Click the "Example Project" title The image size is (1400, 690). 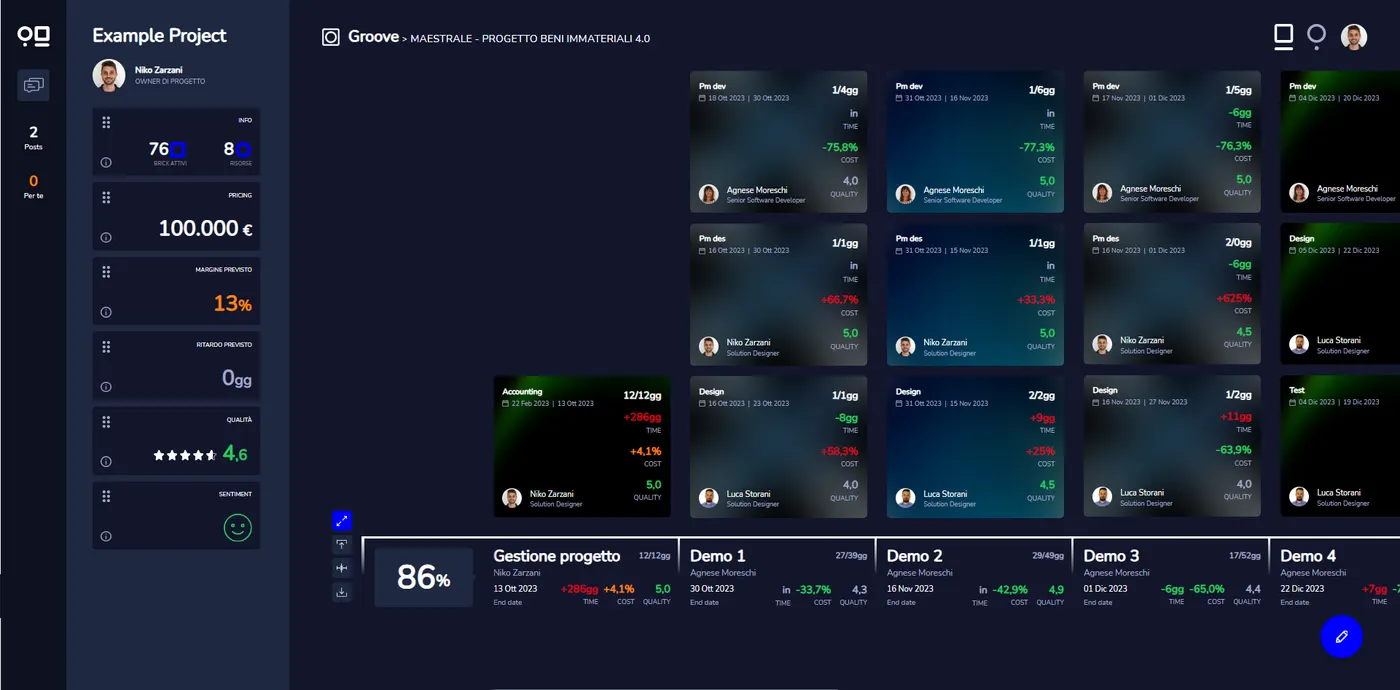click(159, 35)
